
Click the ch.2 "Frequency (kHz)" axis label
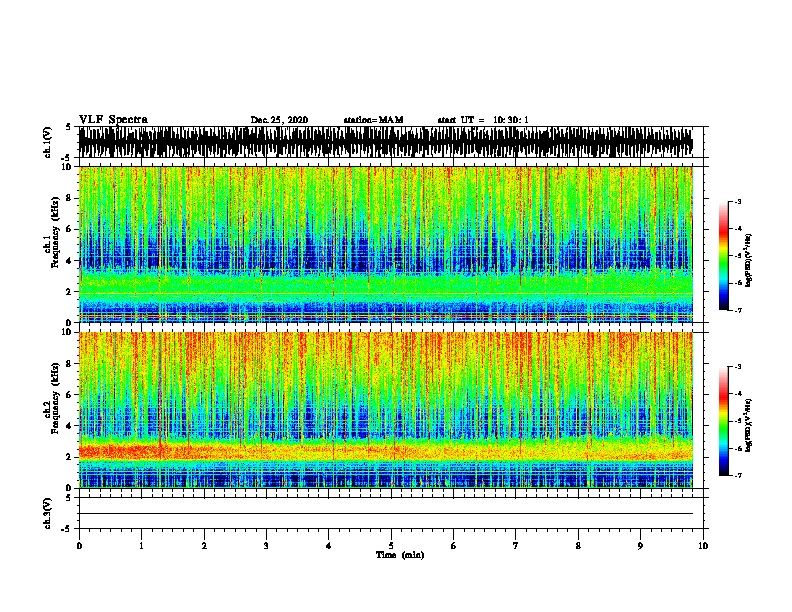click(x=55, y=398)
